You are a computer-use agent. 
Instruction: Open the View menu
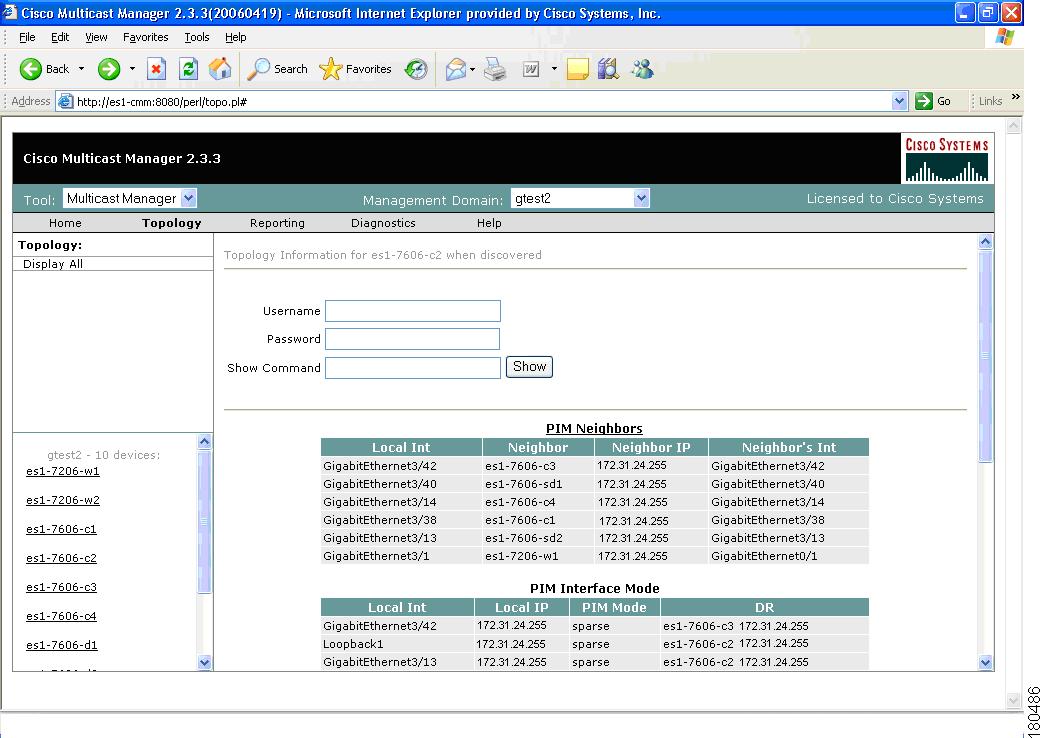[x=96, y=37]
